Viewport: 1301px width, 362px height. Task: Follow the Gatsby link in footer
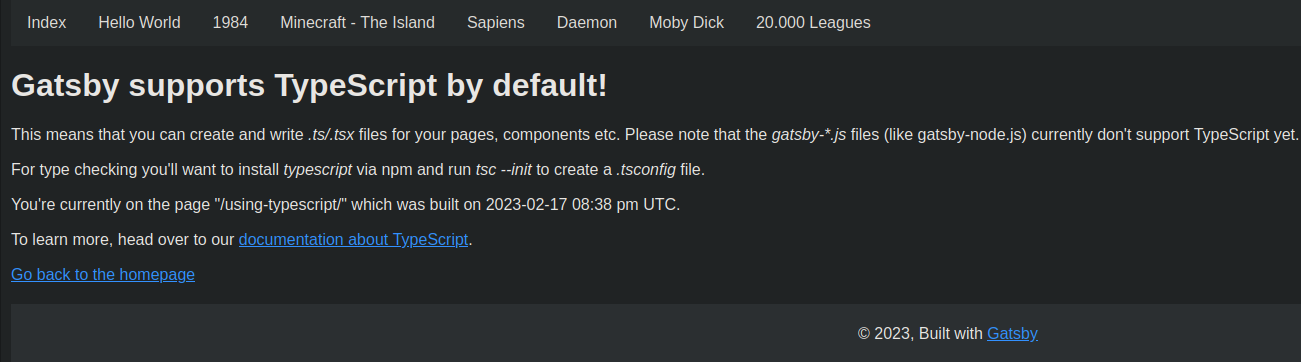coord(1012,333)
